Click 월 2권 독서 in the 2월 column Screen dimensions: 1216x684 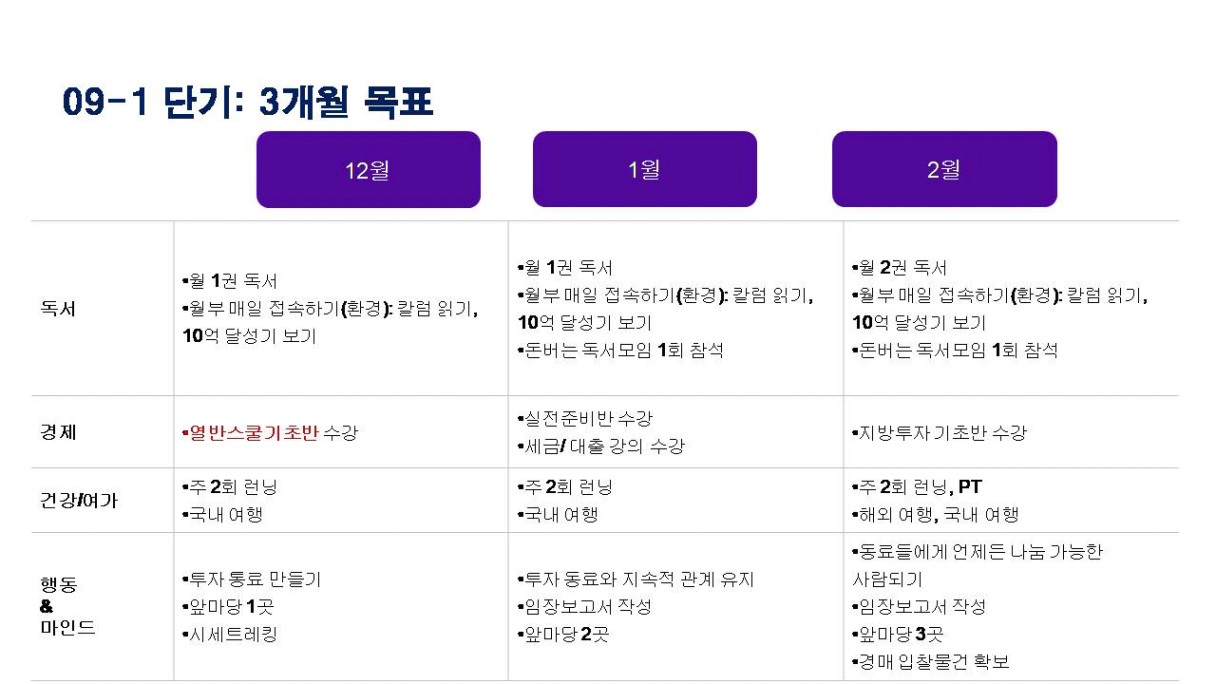coord(901,268)
